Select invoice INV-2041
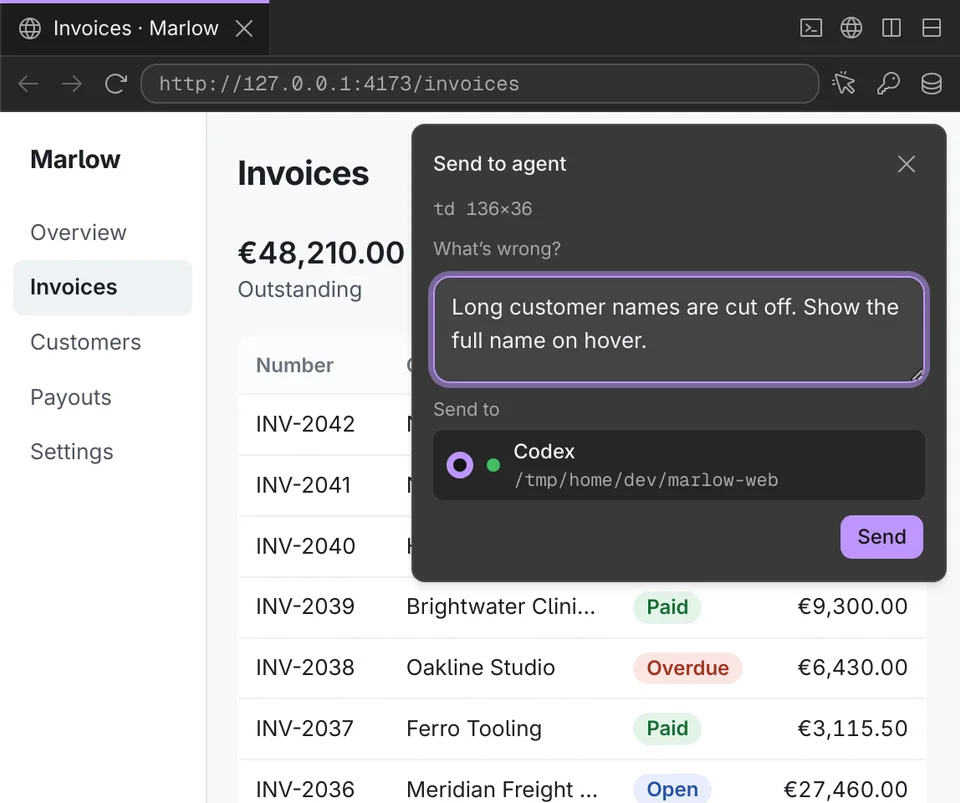960x803 pixels. (x=303, y=485)
